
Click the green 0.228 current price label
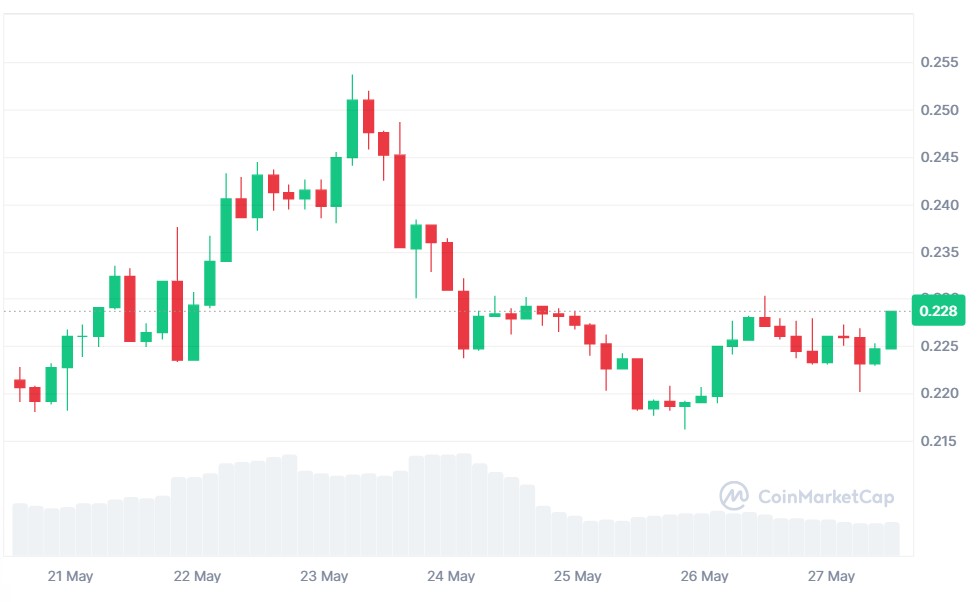[938, 311]
